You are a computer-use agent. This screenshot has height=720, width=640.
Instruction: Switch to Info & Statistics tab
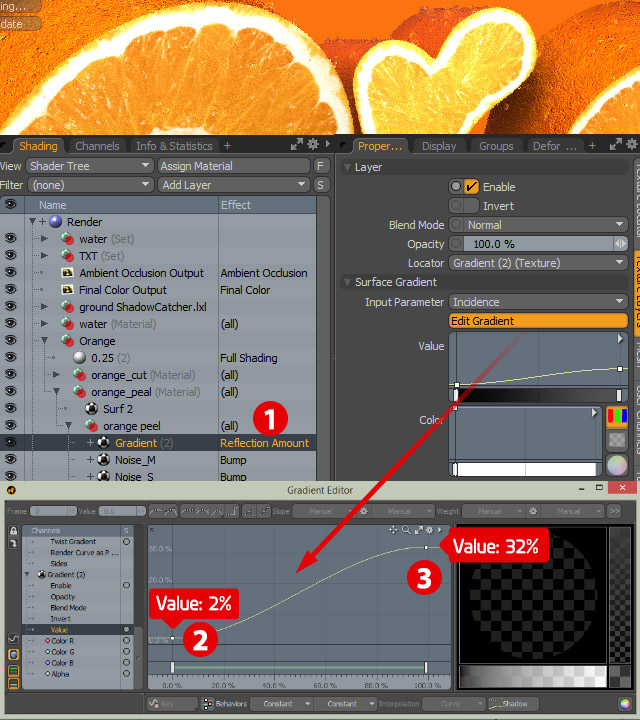(174, 146)
